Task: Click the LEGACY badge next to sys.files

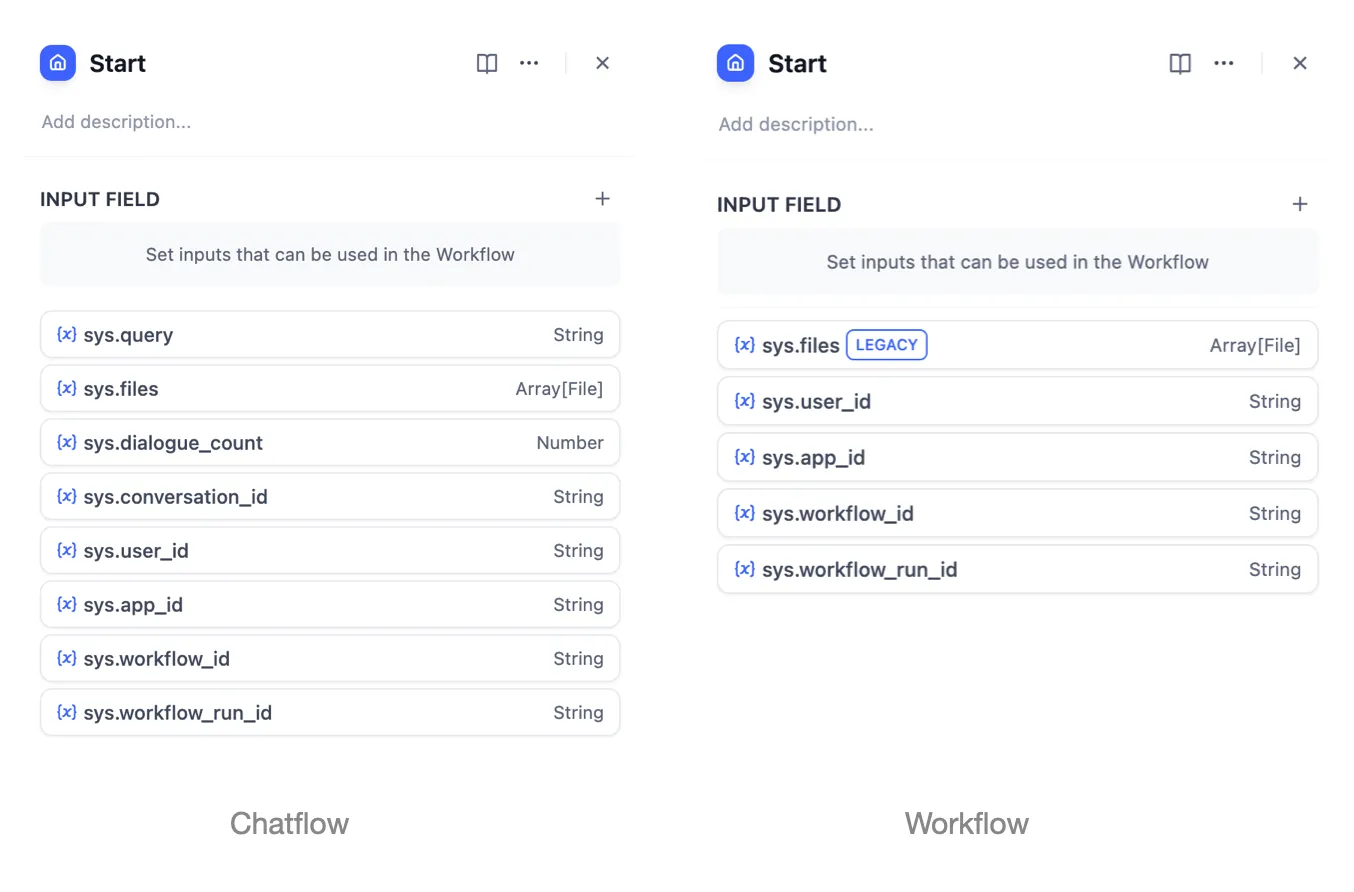Action: click(886, 345)
